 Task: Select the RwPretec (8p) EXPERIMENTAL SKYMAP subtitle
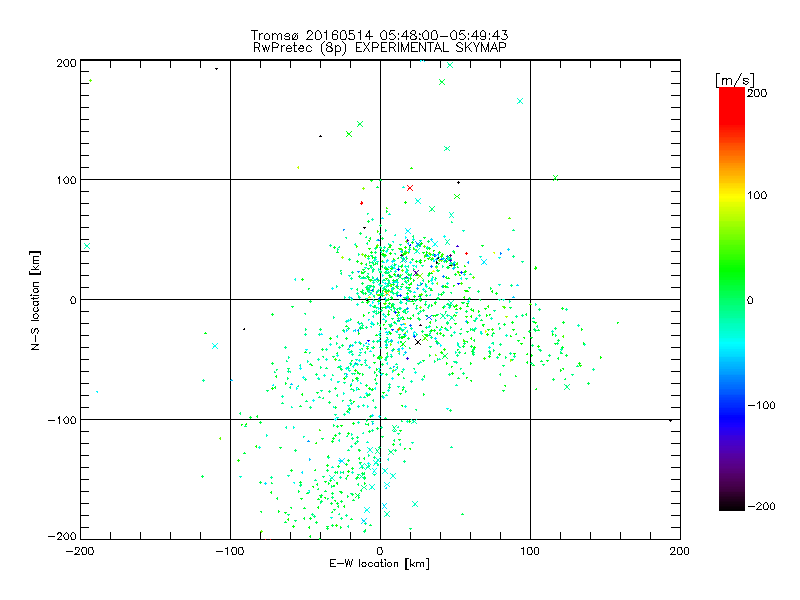pos(379,48)
